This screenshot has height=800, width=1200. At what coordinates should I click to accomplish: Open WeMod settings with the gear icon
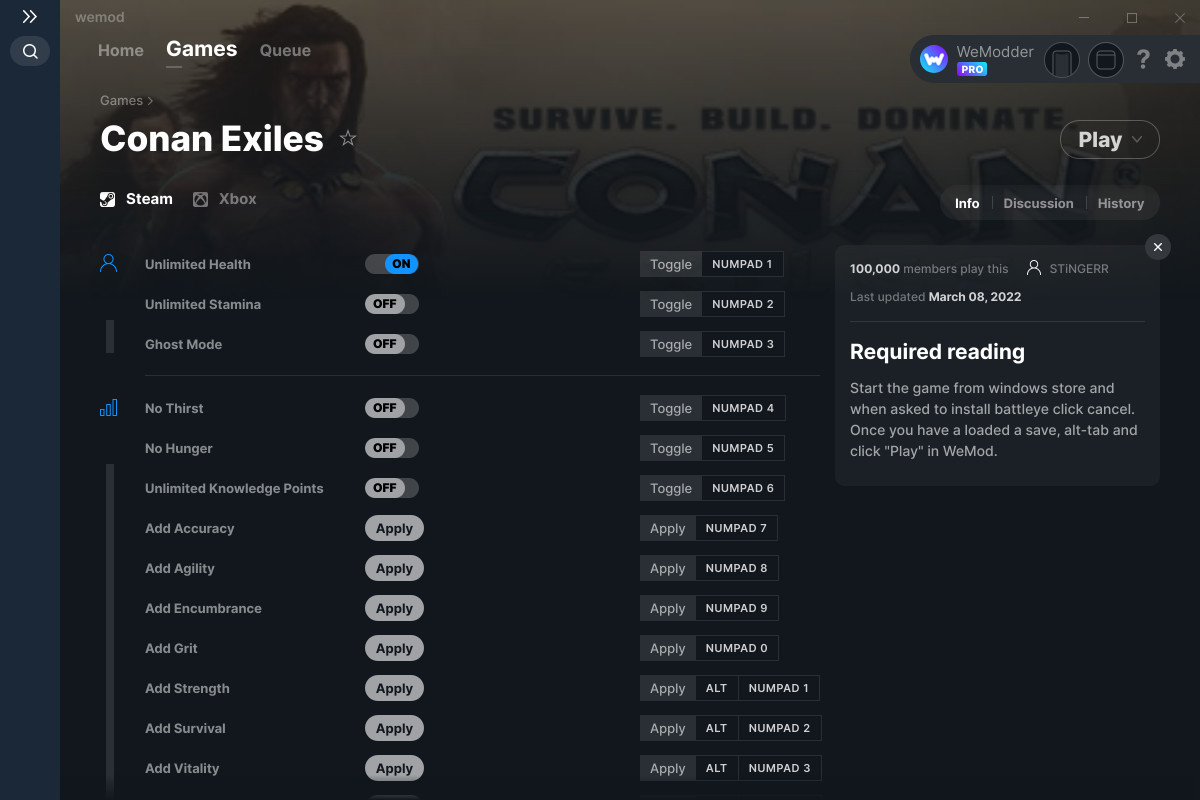[x=1174, y=59]
